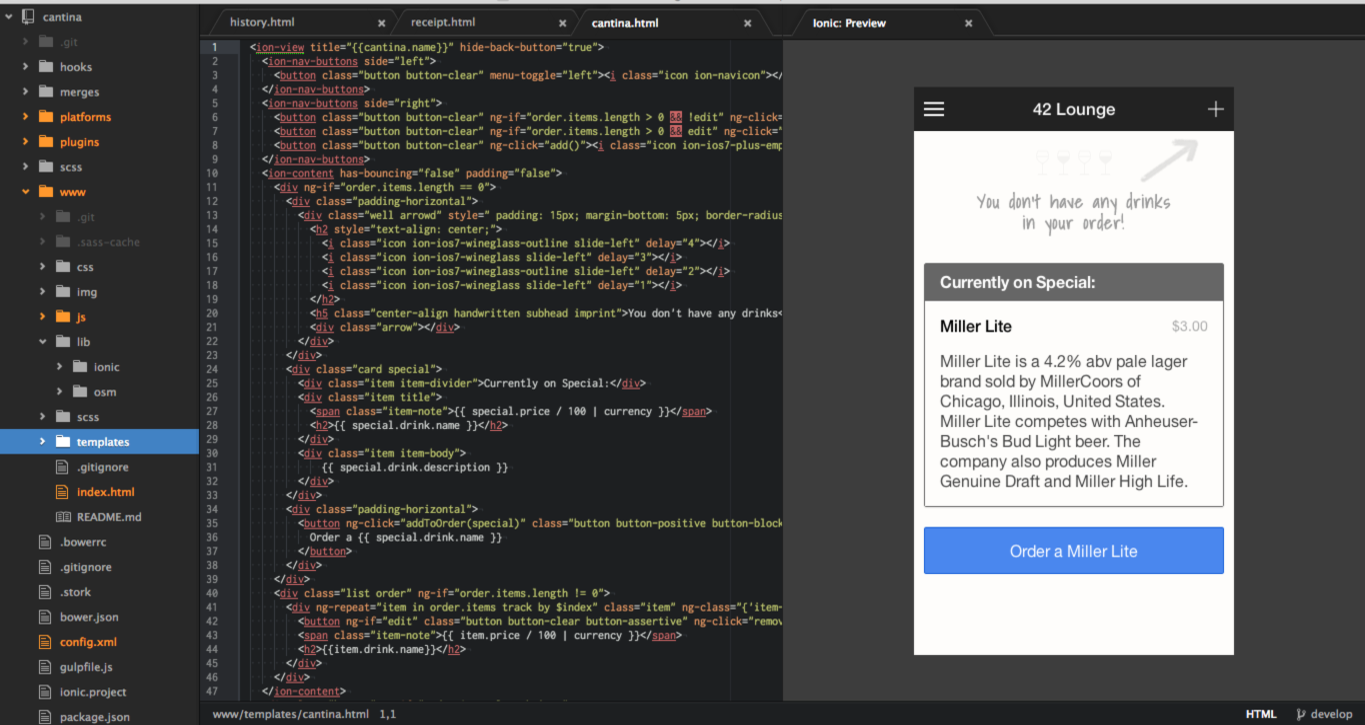Click the Miller Lite title in preview card
The width and height of the screenshot is (1365, 725).
click(975, 326)
